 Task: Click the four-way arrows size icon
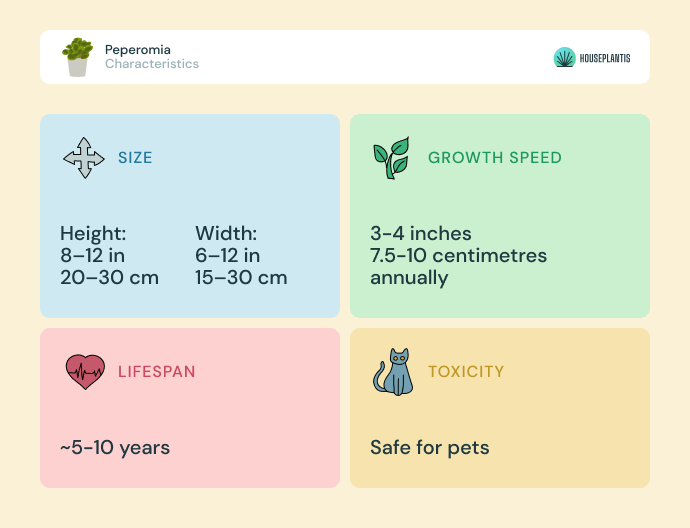[84, 158]
